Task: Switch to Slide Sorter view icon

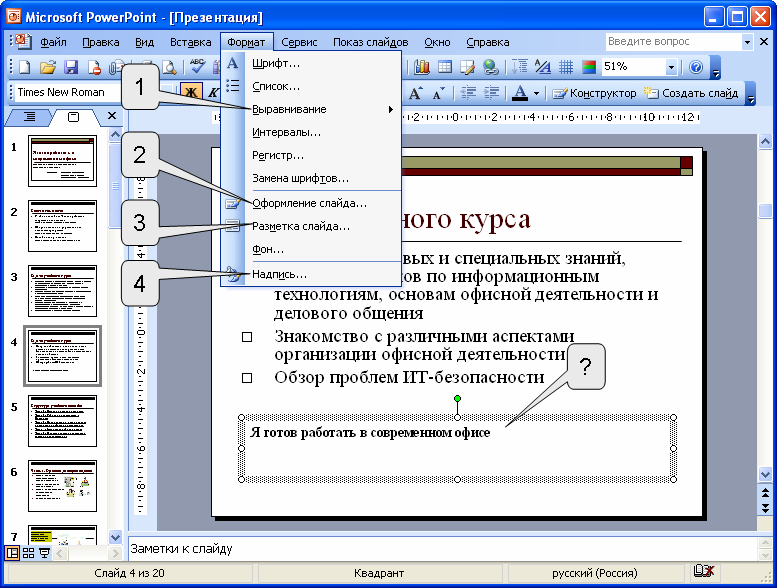Action: (x=28, y=553)
